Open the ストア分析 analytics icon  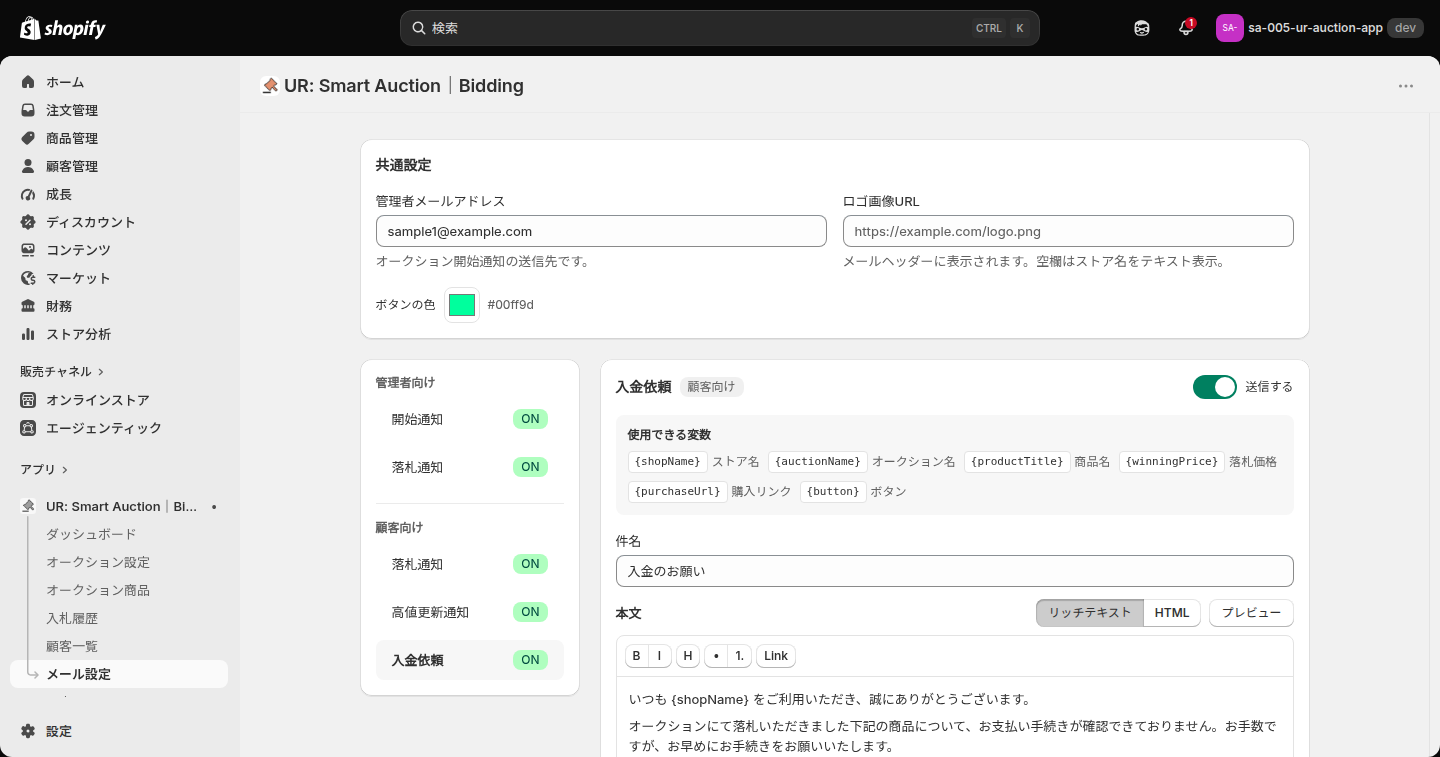[x=28, y=334]
